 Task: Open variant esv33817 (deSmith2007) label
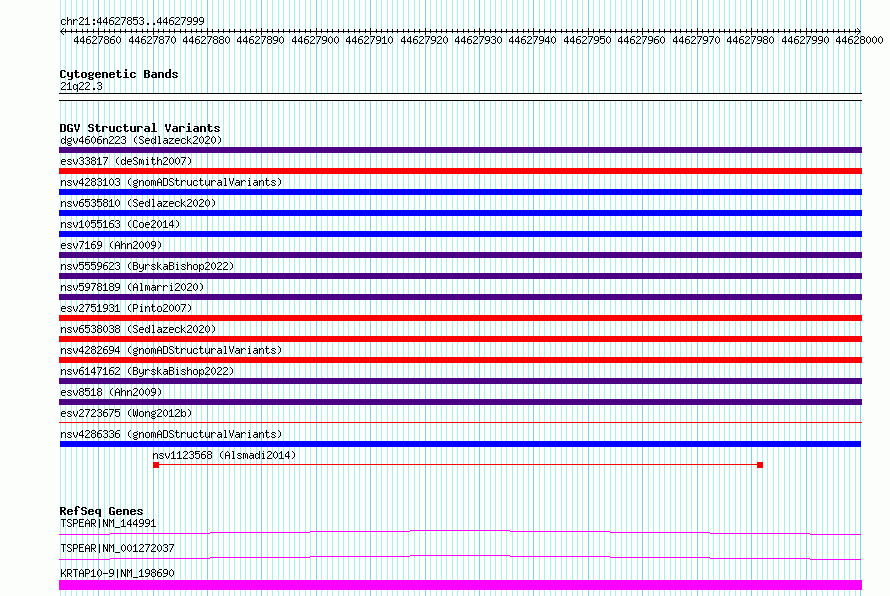[x=126, y=161]
